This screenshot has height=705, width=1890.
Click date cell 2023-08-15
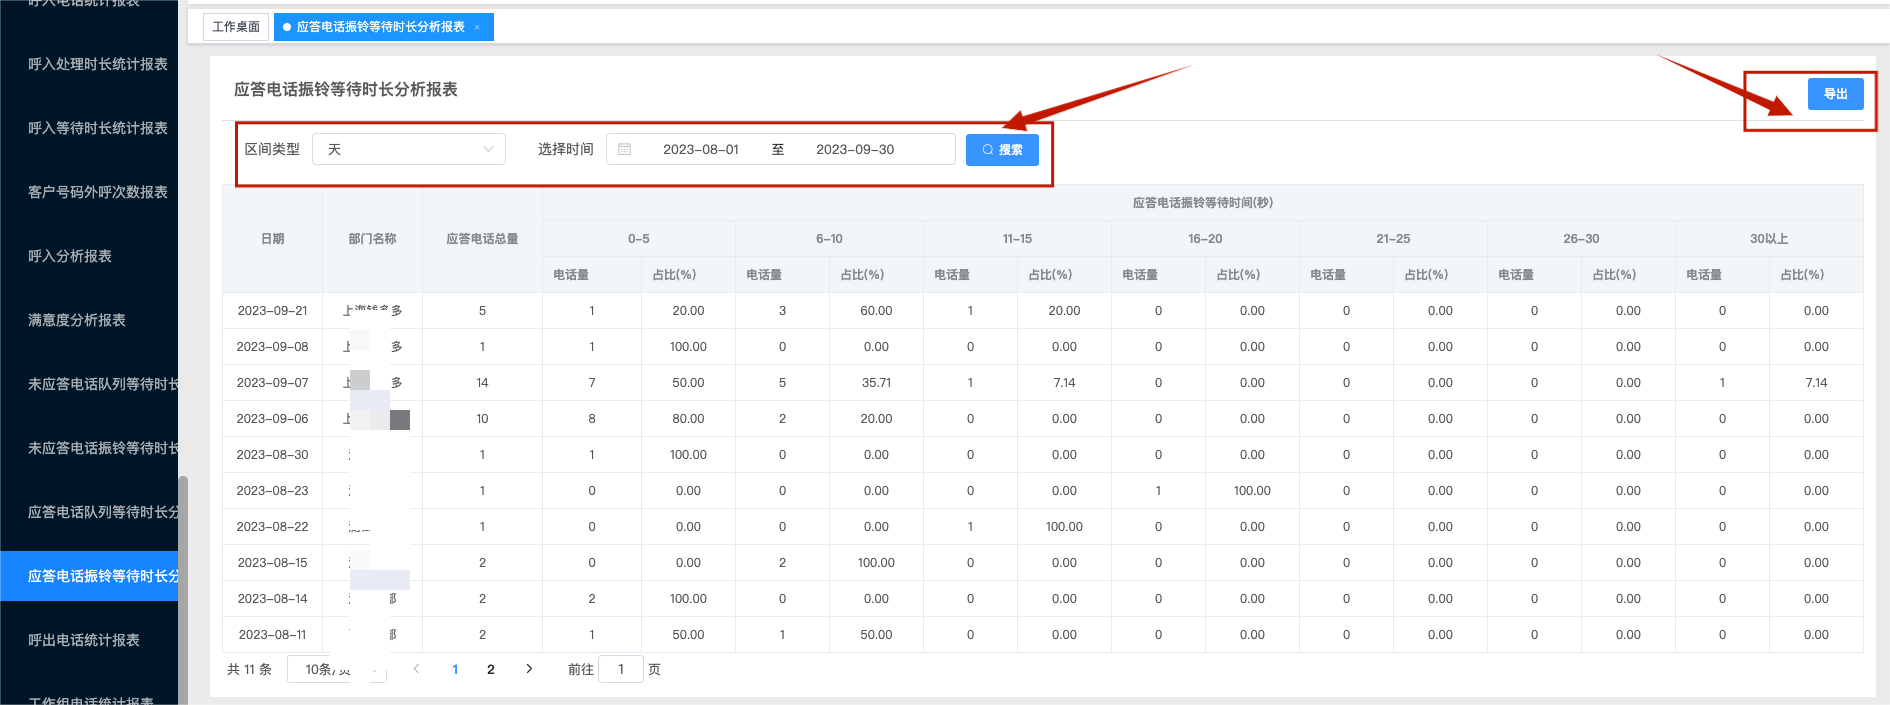(272, 563)
